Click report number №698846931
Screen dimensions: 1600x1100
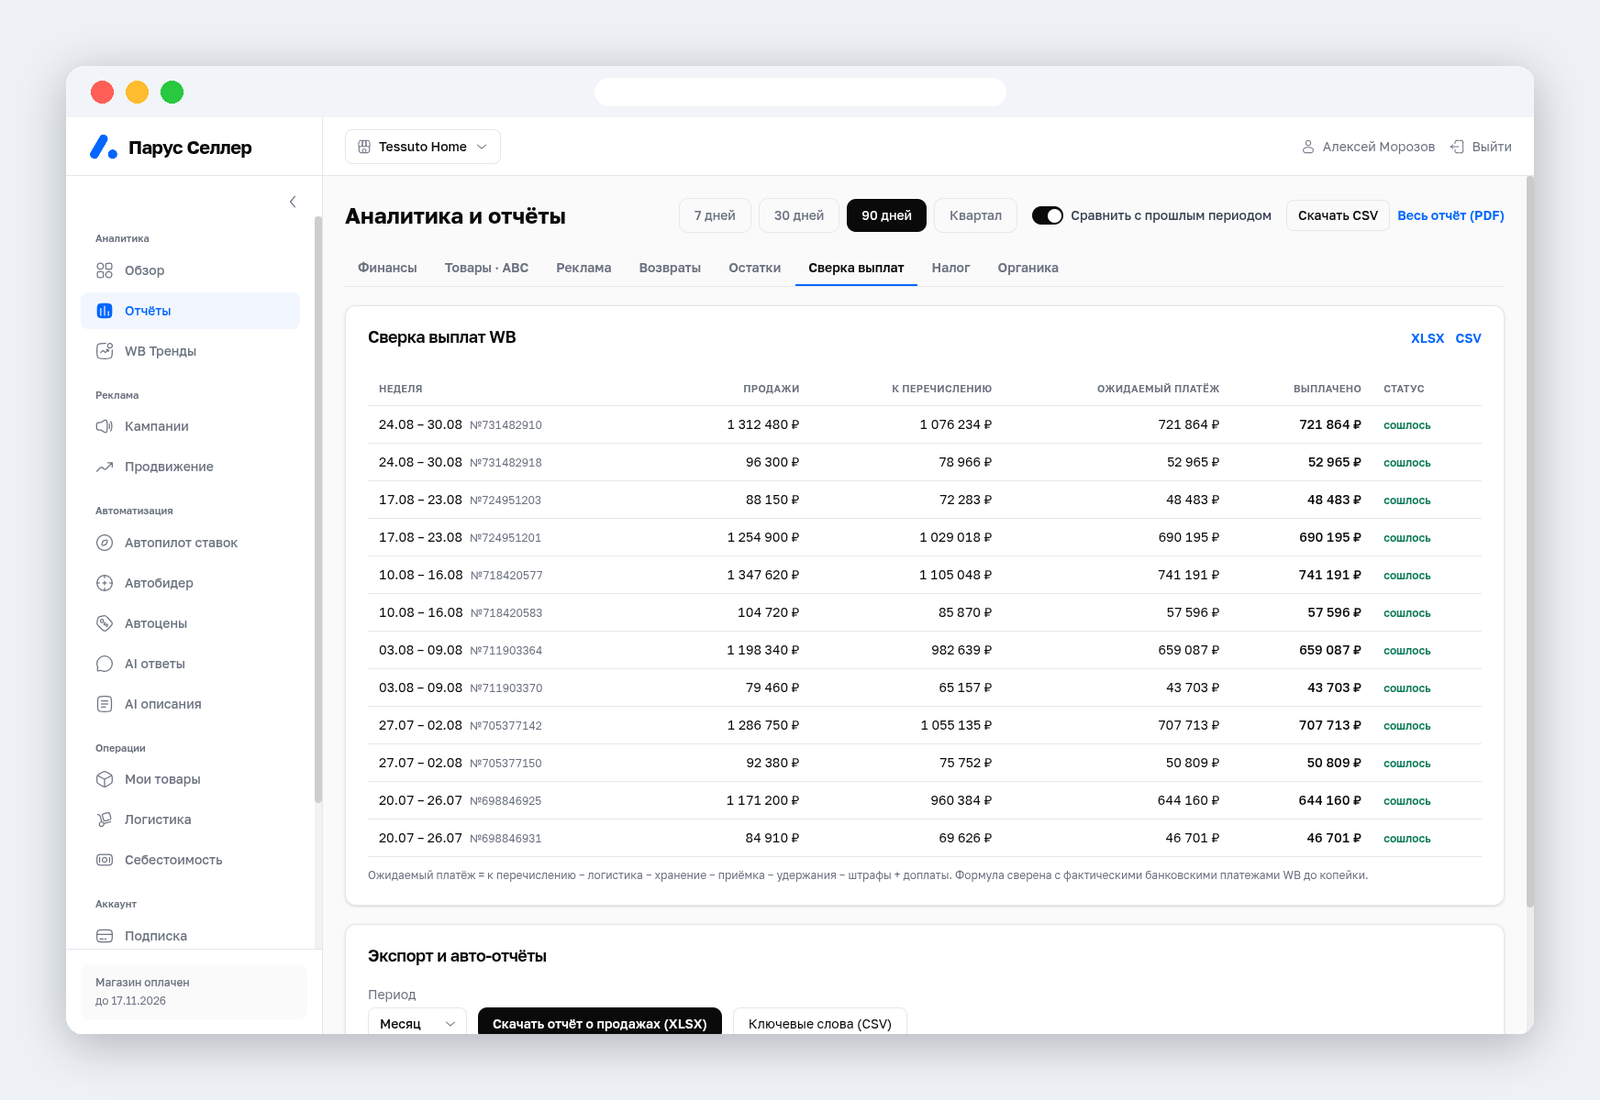pos(506,839)
